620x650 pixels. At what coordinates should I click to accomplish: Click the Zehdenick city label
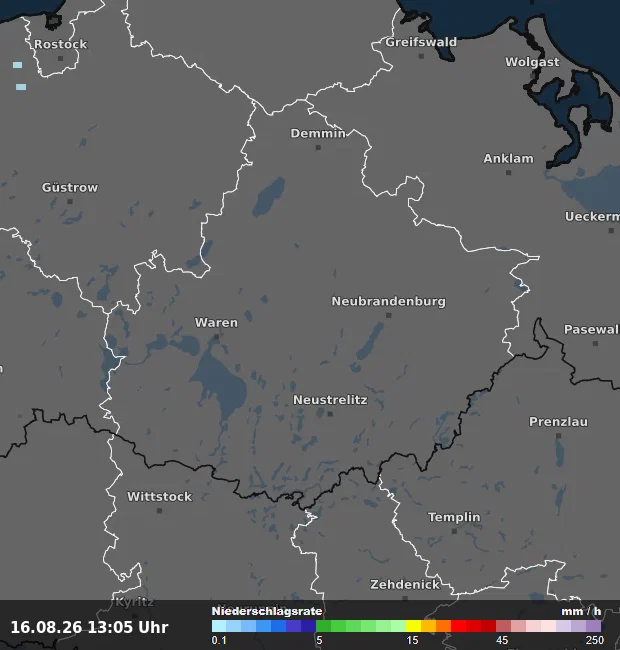point(405,585)
